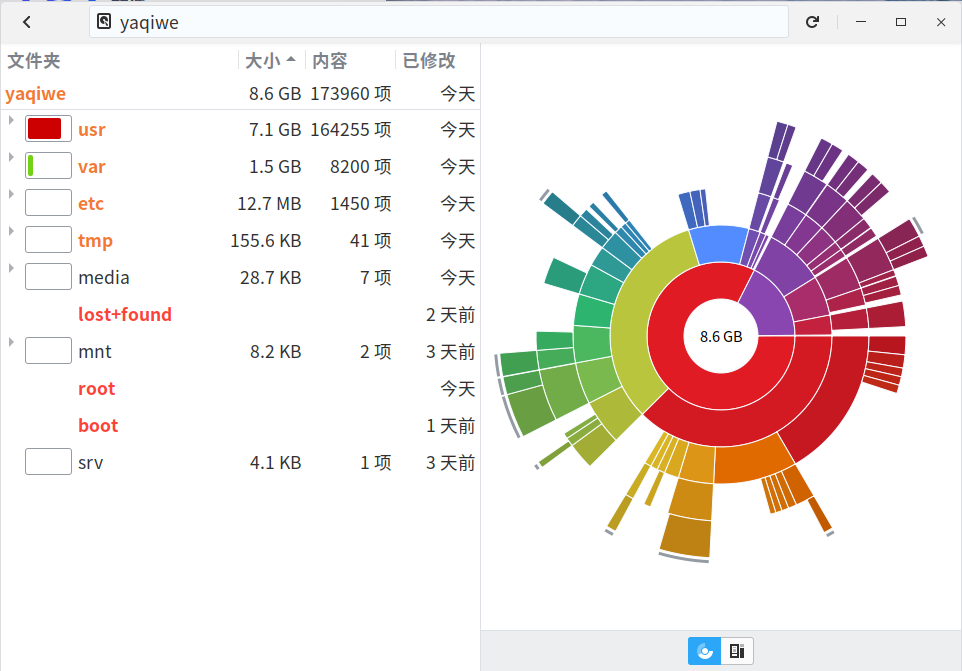
Task: Click the 8200 项 contents value
Action: pyautogui.click(x=361, y=167)
